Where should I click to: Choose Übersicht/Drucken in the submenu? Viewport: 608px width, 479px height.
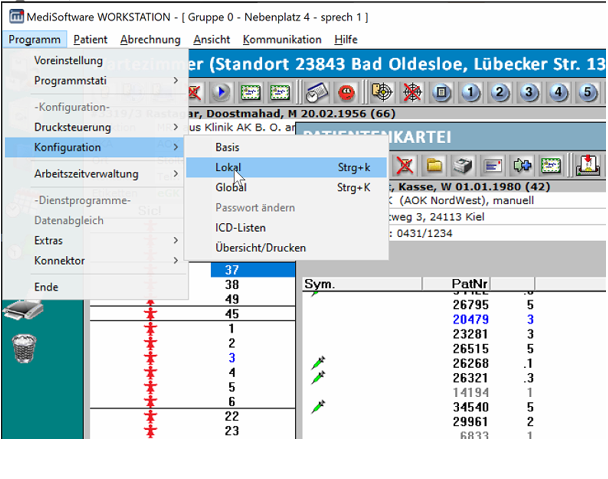pyautogui.click(x=286, y=248)
